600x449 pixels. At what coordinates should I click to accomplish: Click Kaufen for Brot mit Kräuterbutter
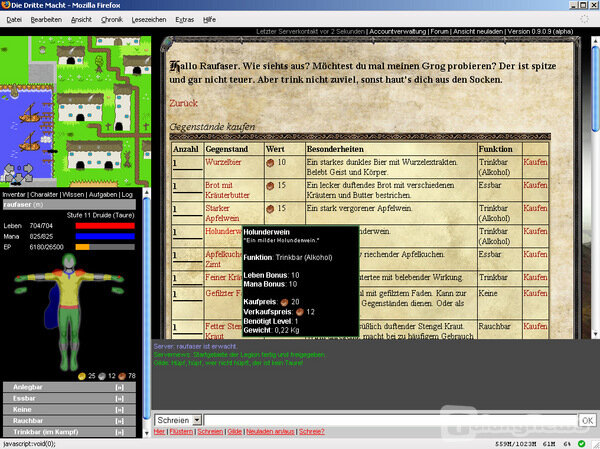click(x=535, y=185)
